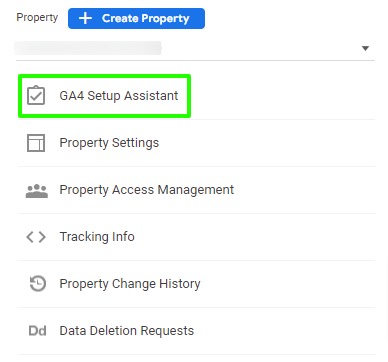Open the property selector dropdown arrow
This screenshot has height=362, width=388.
click(365, 48)
